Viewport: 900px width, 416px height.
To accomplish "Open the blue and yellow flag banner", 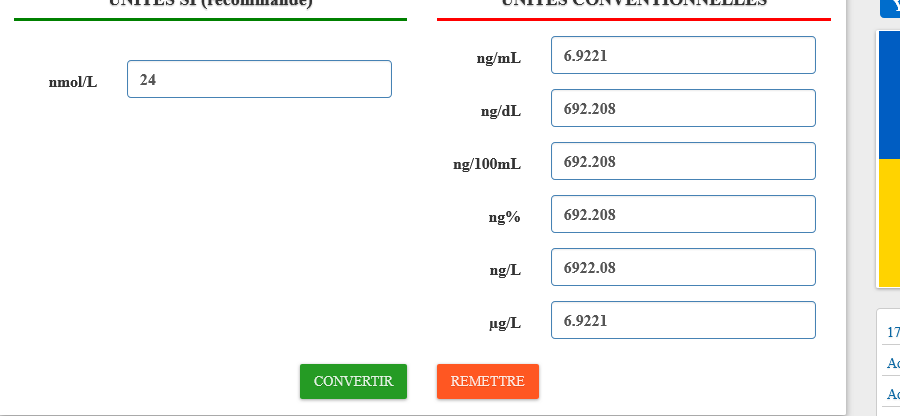I will 889,159.
